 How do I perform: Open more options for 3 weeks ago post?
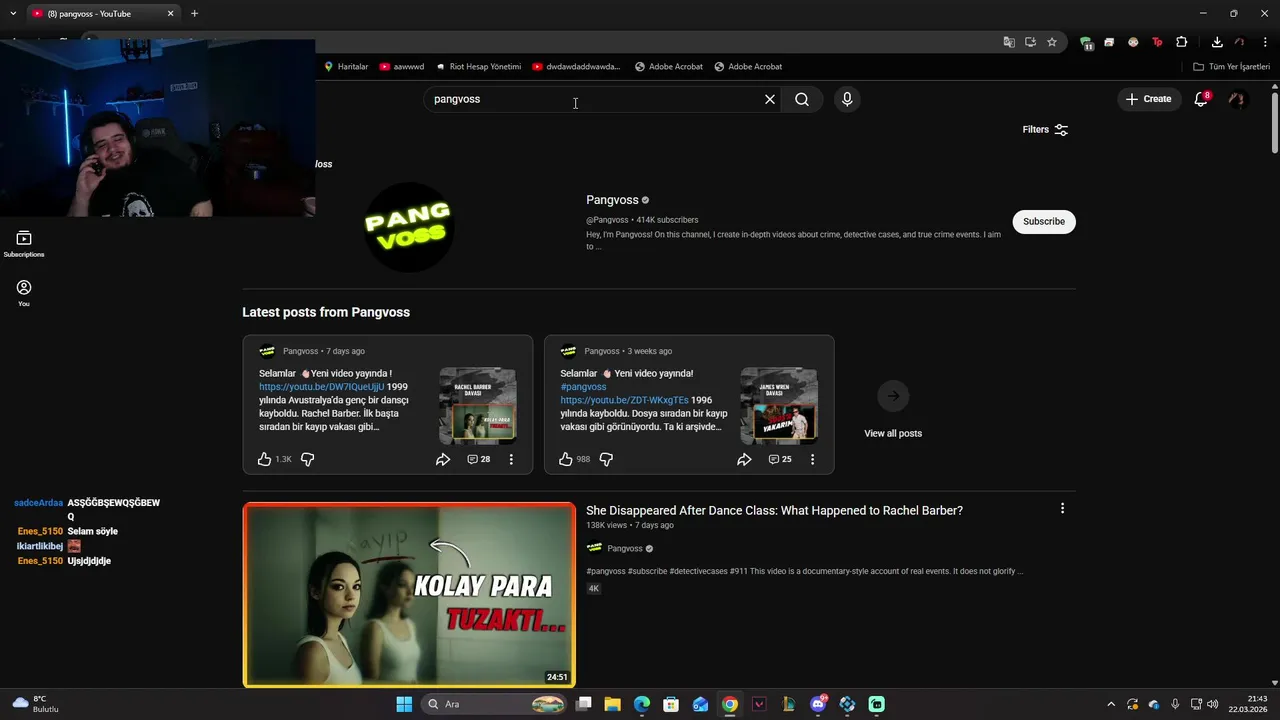812,459
